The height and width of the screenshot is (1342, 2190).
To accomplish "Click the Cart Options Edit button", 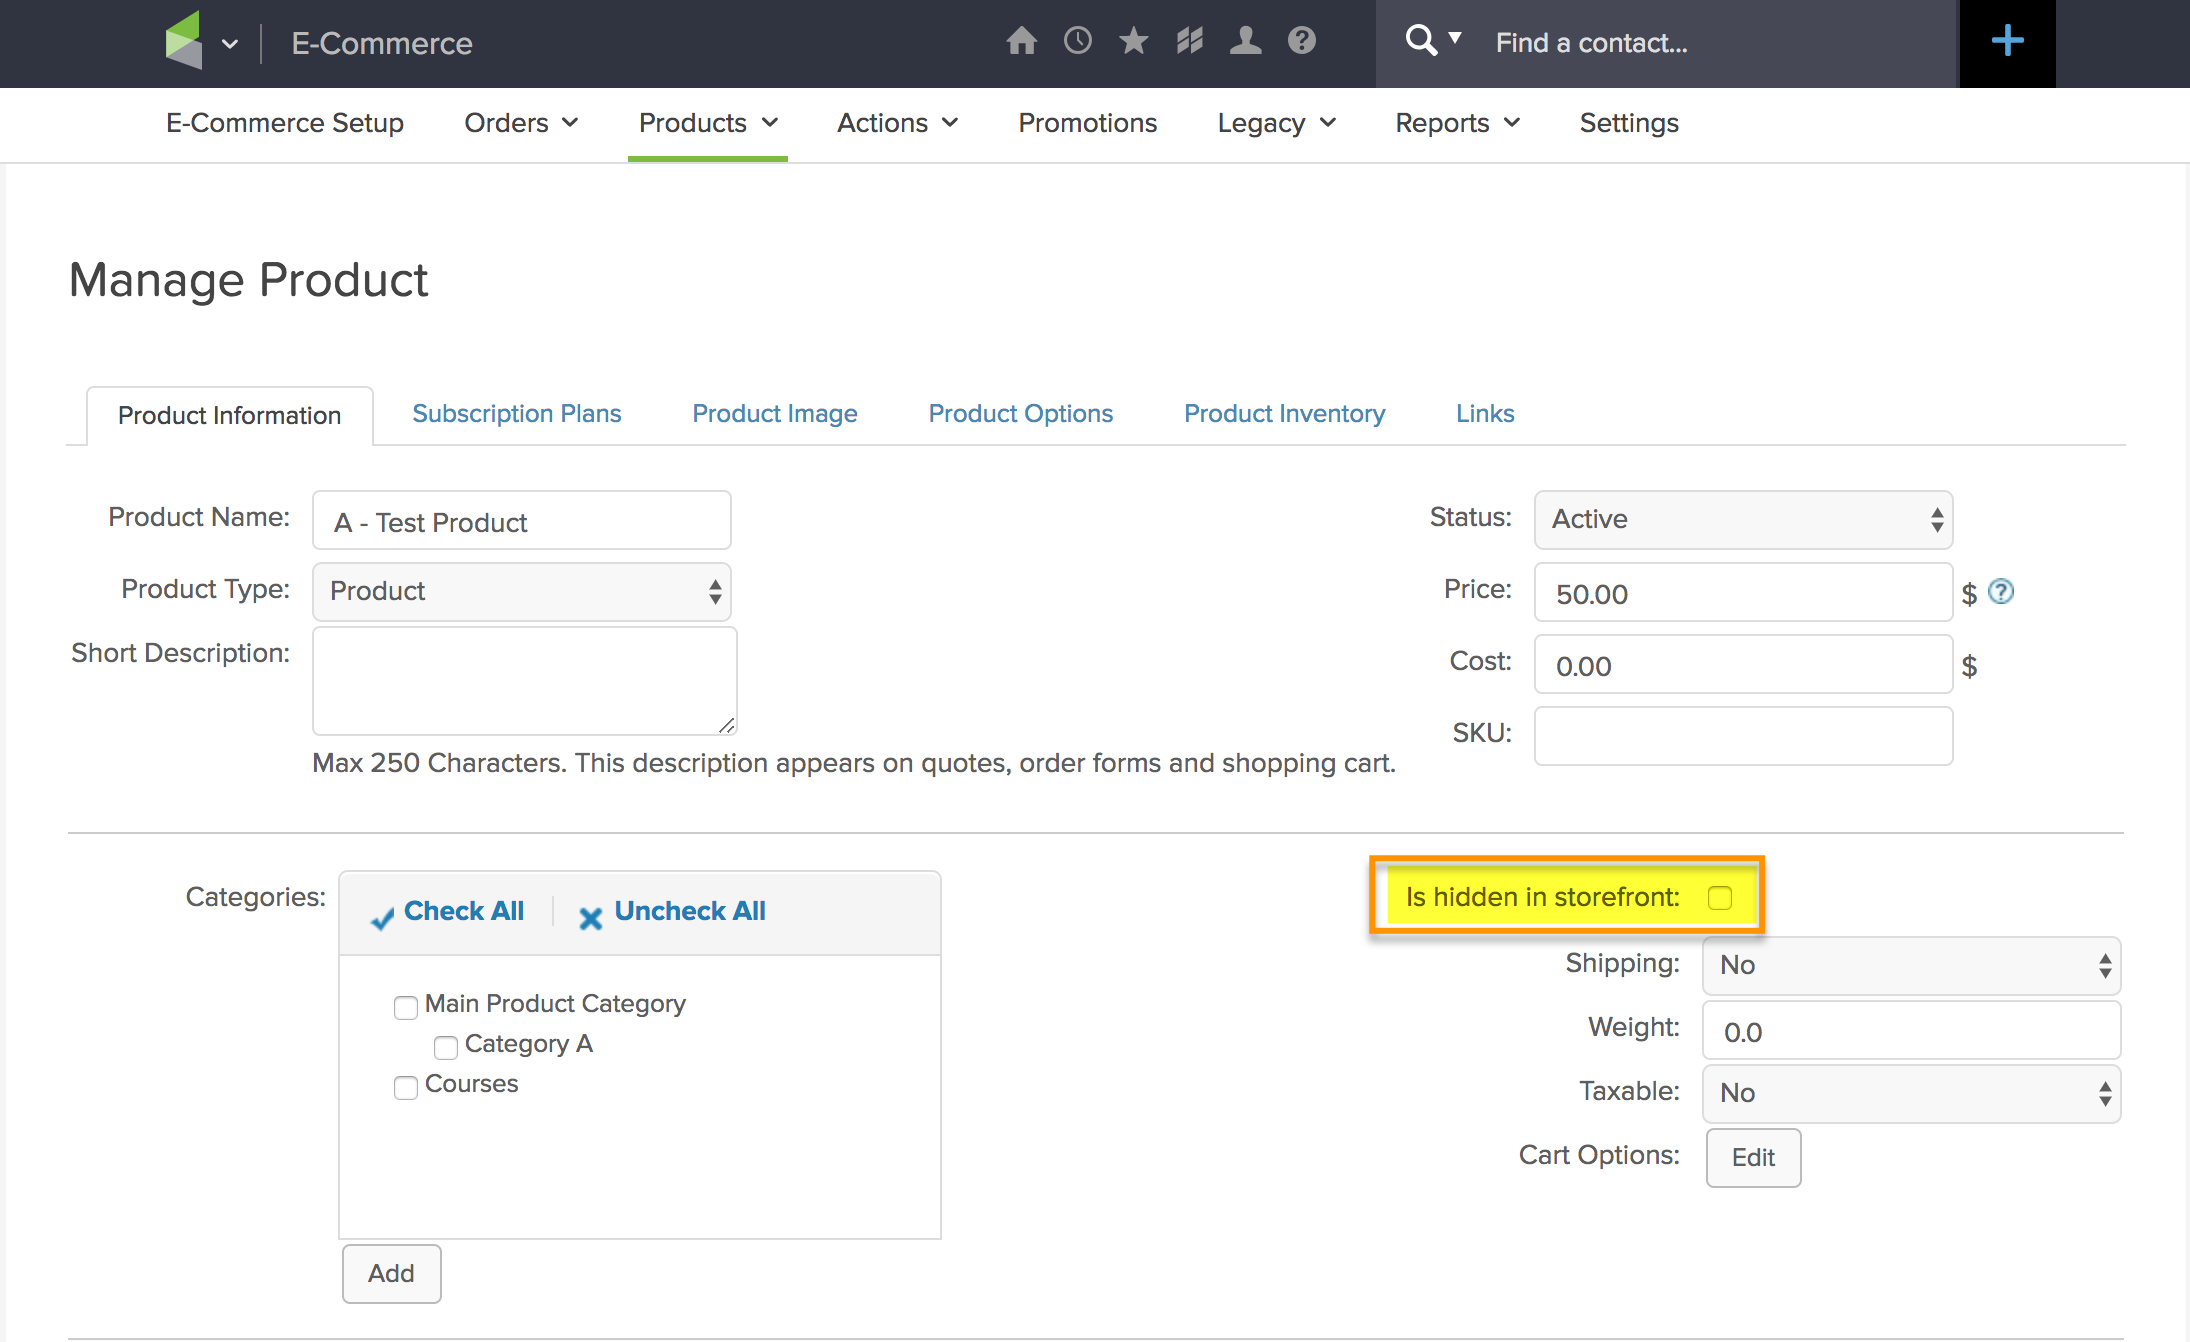I will pos(1753,1157).
